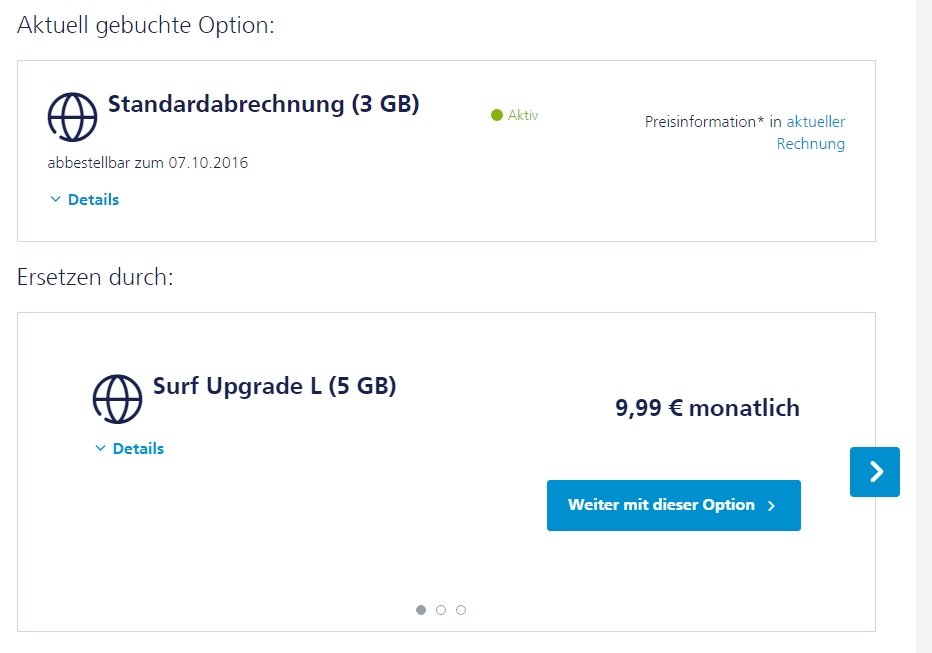Expand Details of the Surf Upgrade L option
This screenshot has height=653, width=932.
coord(138,448)
